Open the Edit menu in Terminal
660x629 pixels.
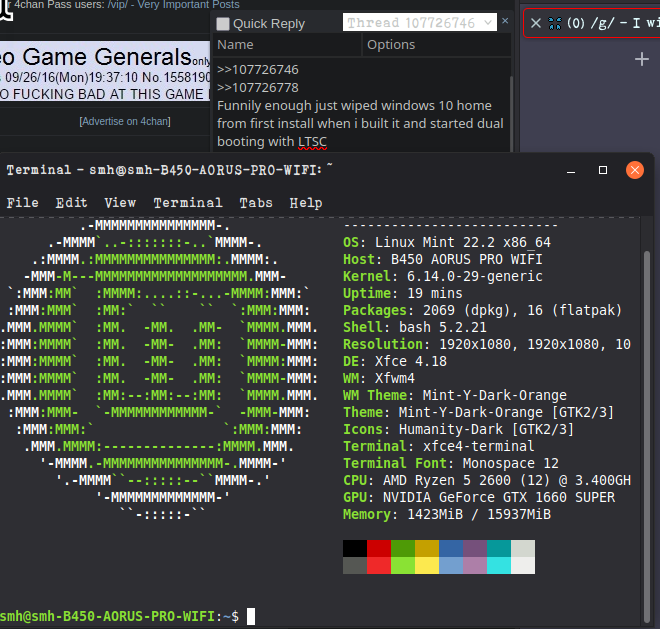click(71, 203)
